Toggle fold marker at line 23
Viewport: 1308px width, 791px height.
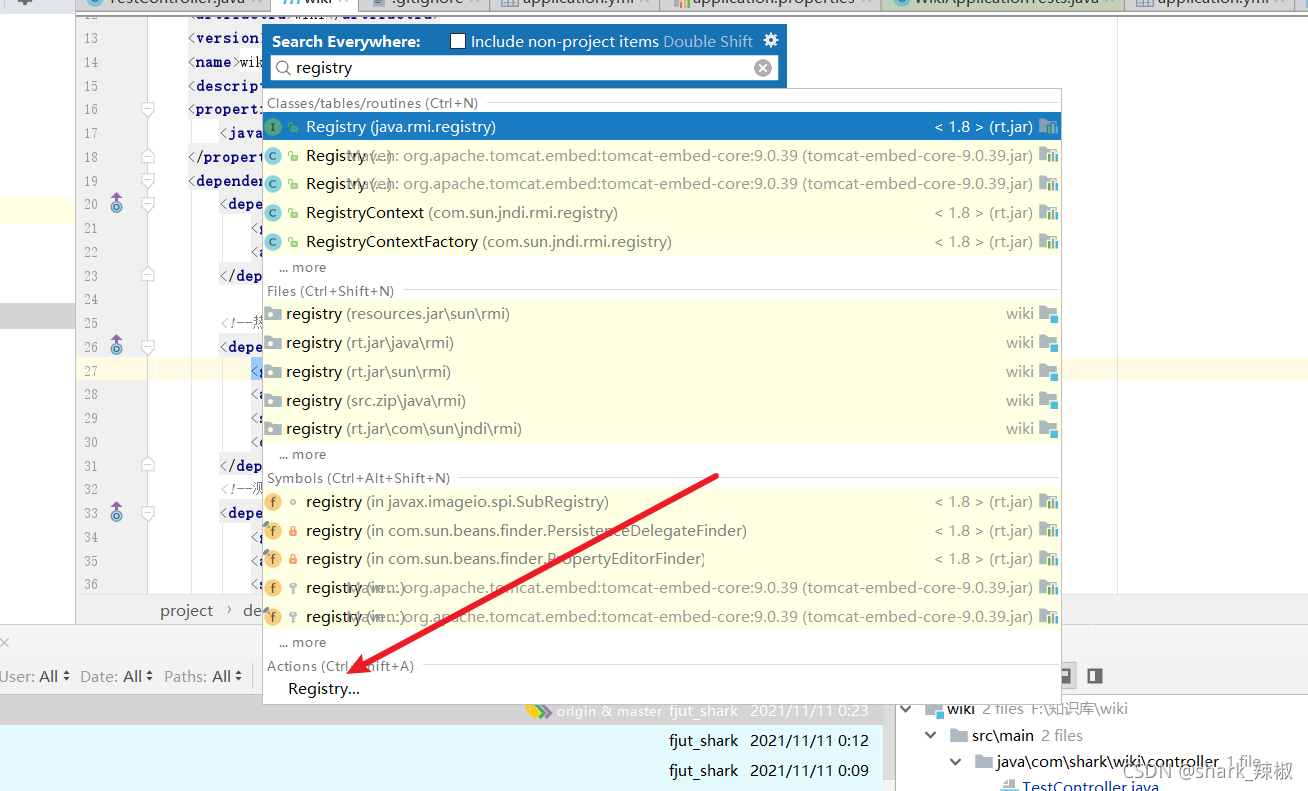pyautogui.click(x=148, y=276)
